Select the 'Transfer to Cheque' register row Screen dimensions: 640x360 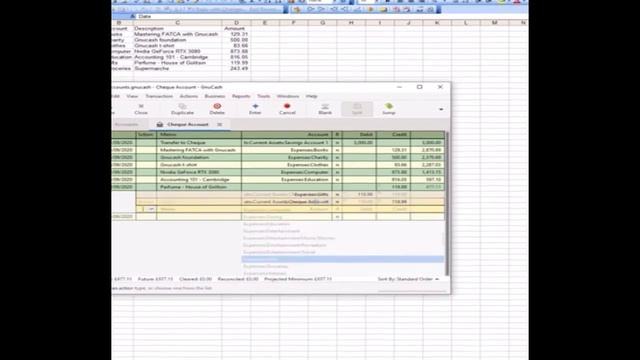tap(278, 142)
